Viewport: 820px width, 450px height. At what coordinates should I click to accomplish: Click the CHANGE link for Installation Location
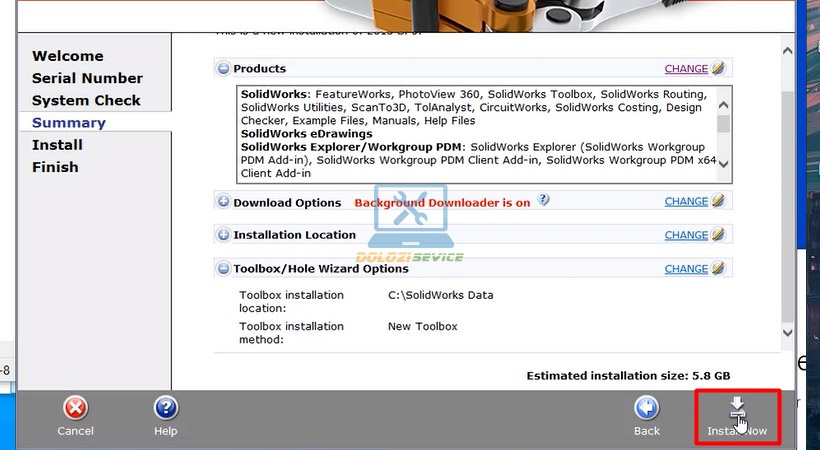[x=686, y=235]
